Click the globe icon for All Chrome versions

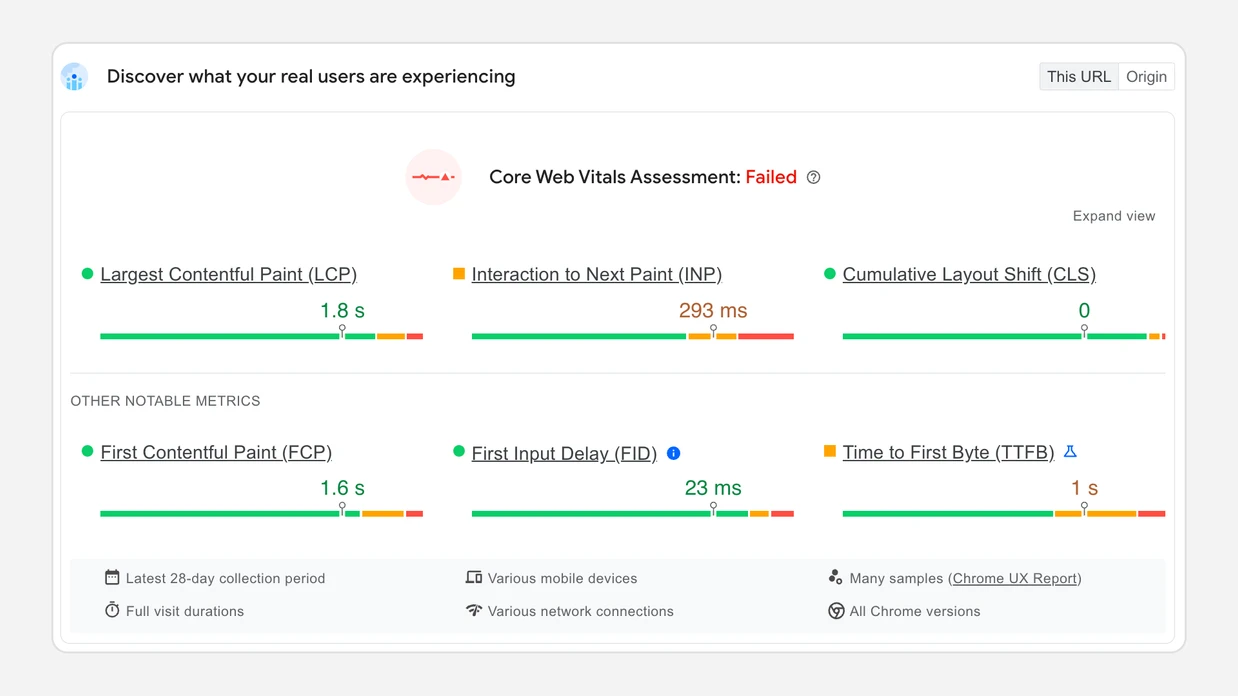click(835, 610)
